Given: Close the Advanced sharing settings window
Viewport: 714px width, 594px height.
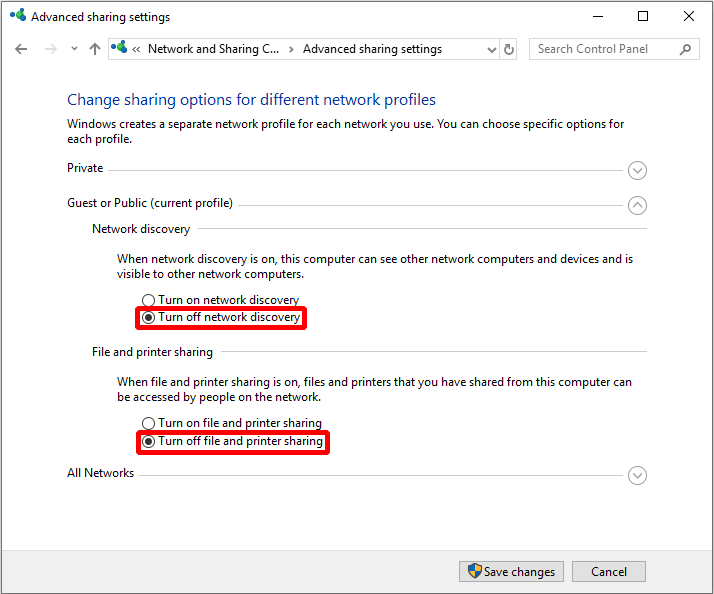Looking at the screenshot, I should point(688,16).
